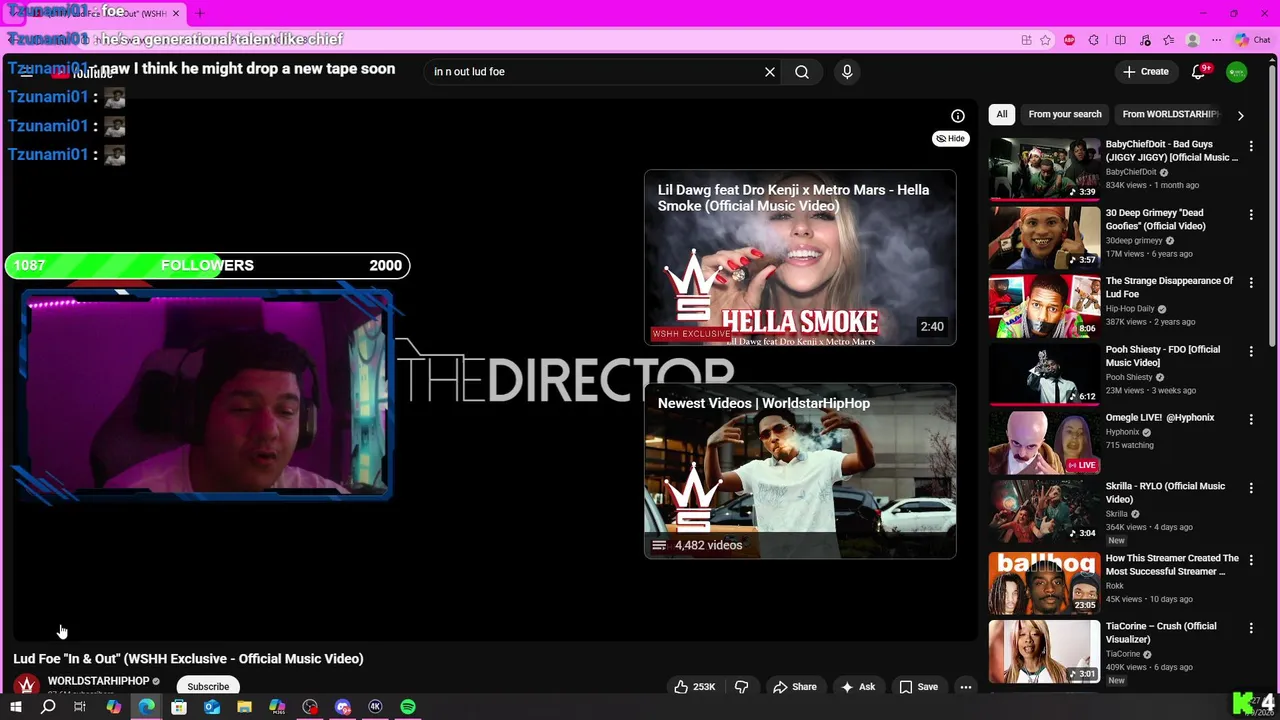
Task: Open options for Strange Disappearance of Lud Foe
Action: 1251,283
